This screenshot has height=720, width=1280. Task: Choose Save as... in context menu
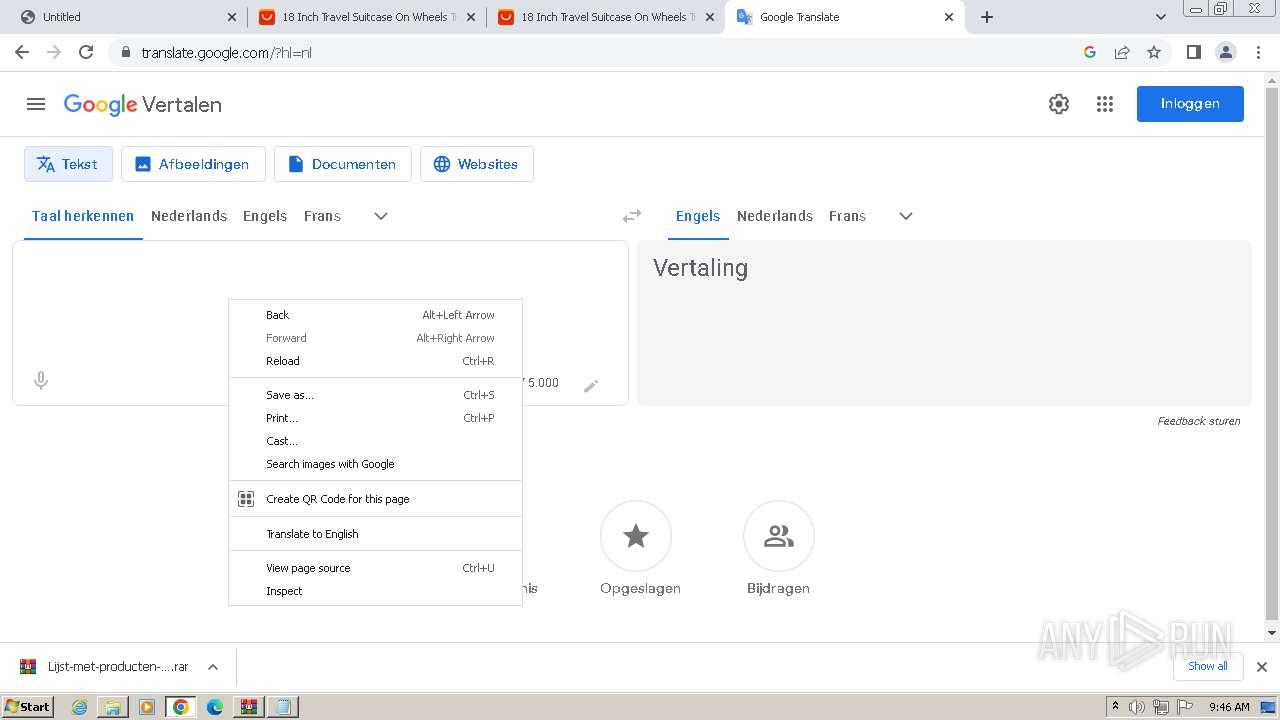click(x=375, y=395)
